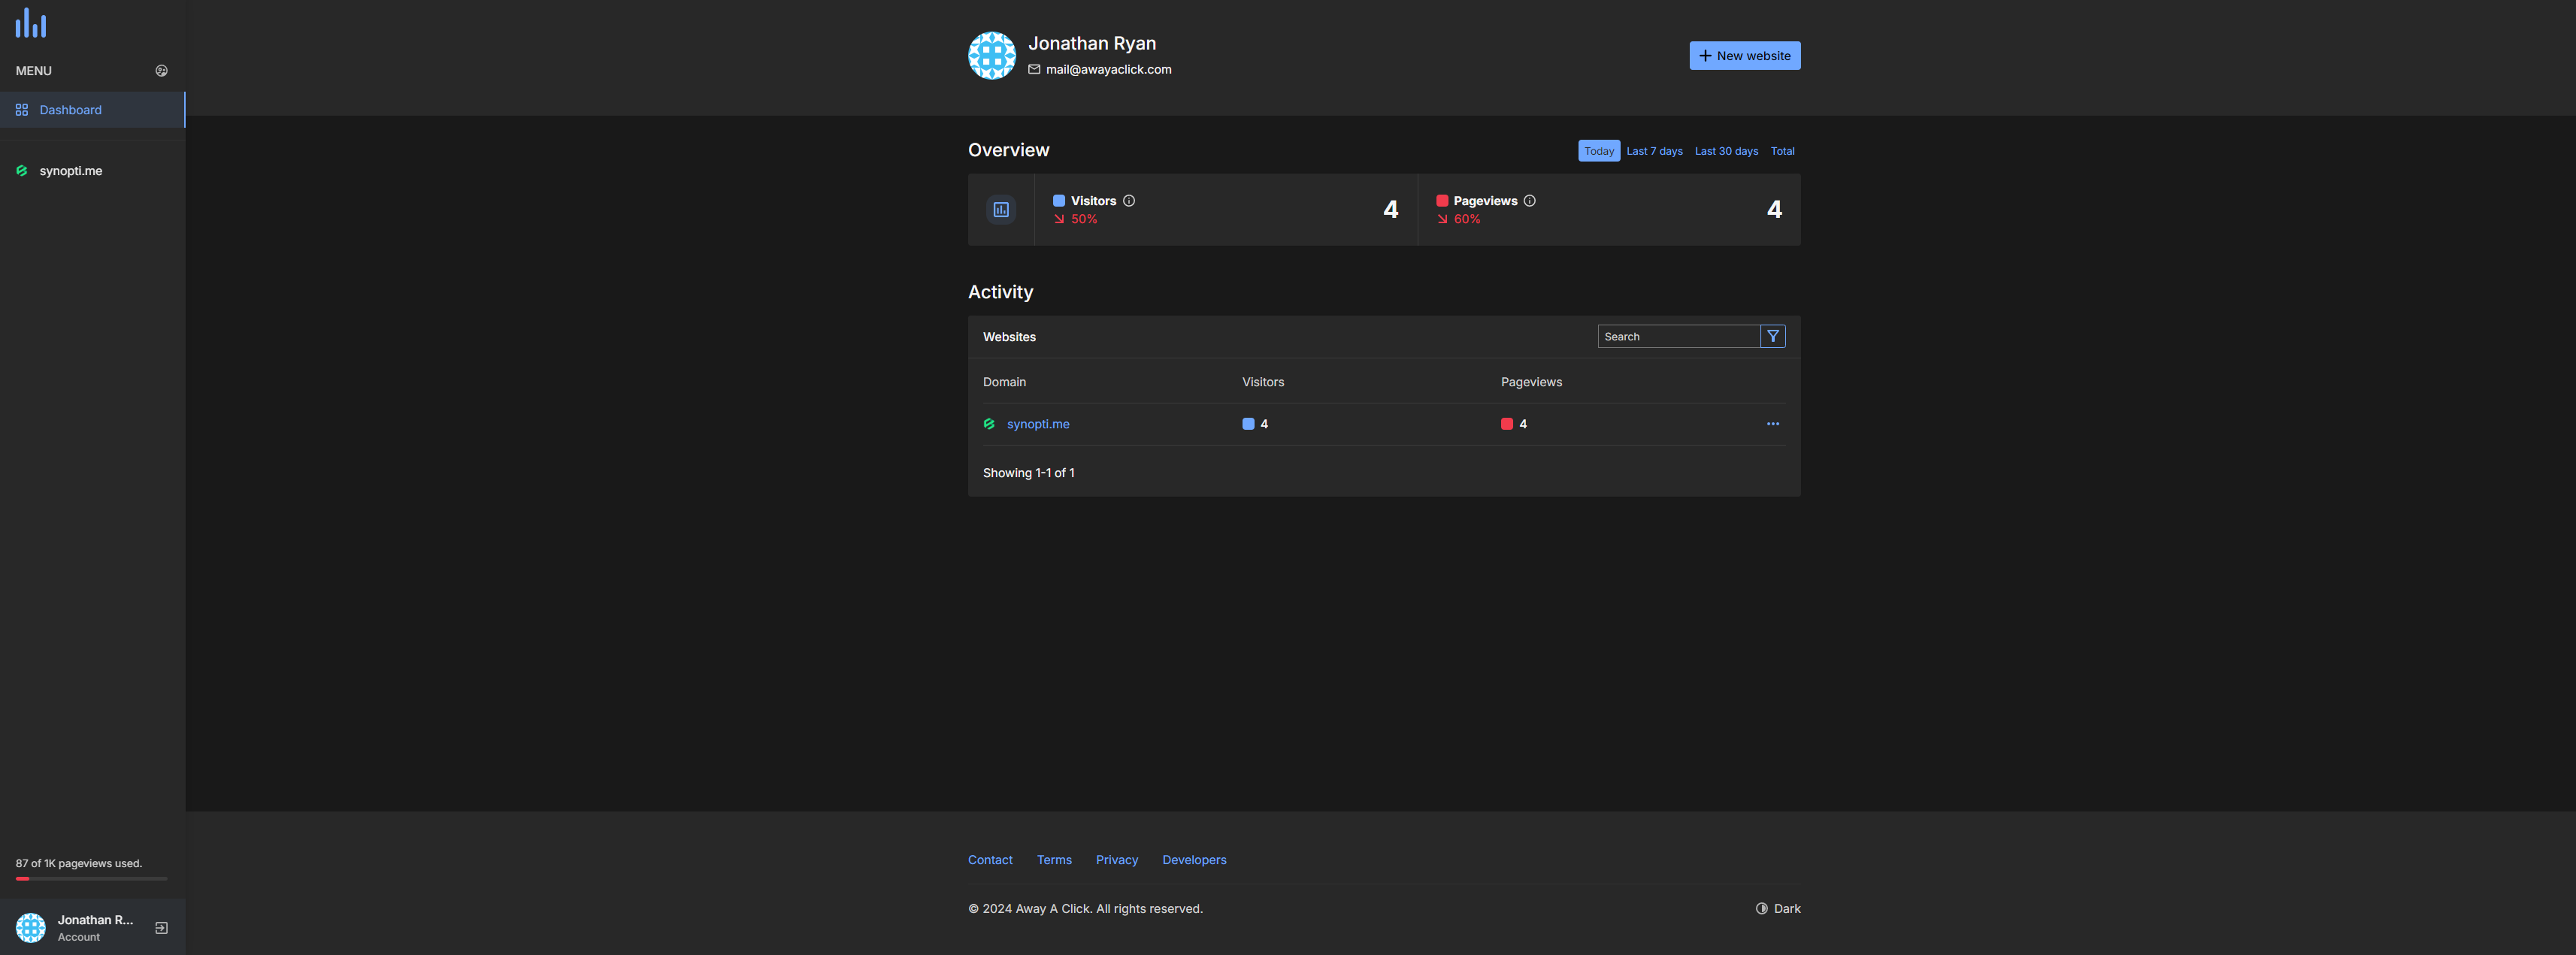The width and height of the screenshot is (2576, 955).
Task: Click the New website button
Action: [1744, 56]
